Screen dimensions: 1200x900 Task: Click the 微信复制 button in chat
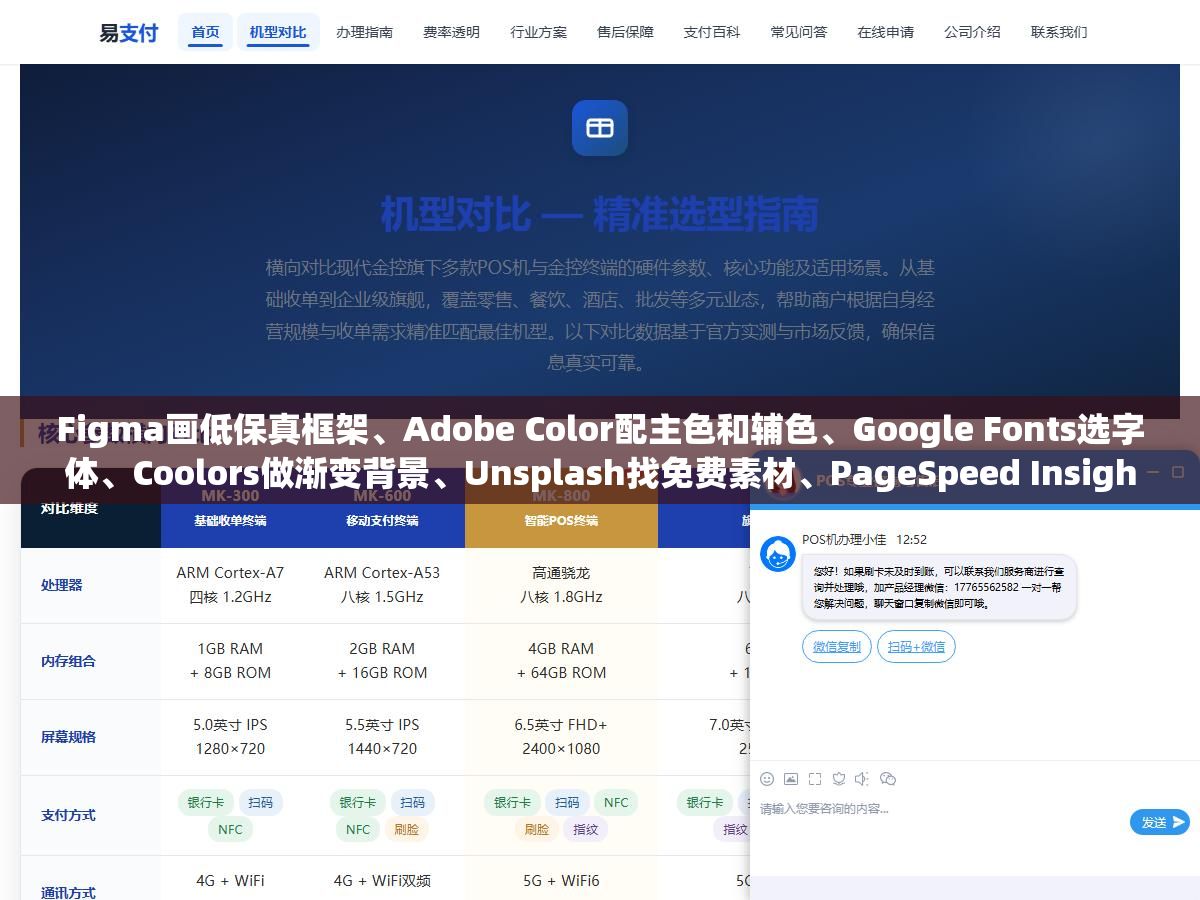pos(837,647)
